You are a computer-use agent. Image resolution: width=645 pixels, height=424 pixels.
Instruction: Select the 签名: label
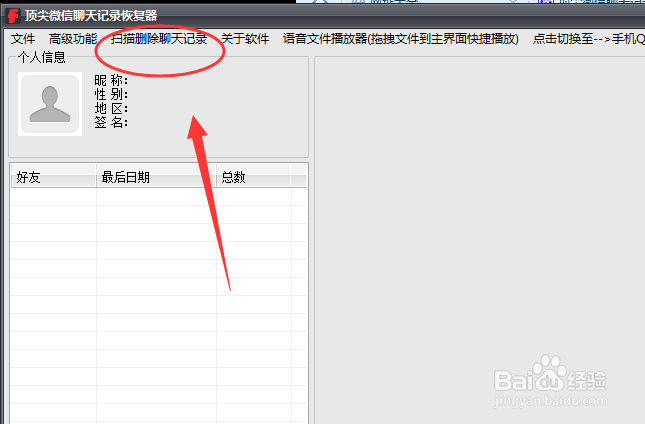point(111,122)
